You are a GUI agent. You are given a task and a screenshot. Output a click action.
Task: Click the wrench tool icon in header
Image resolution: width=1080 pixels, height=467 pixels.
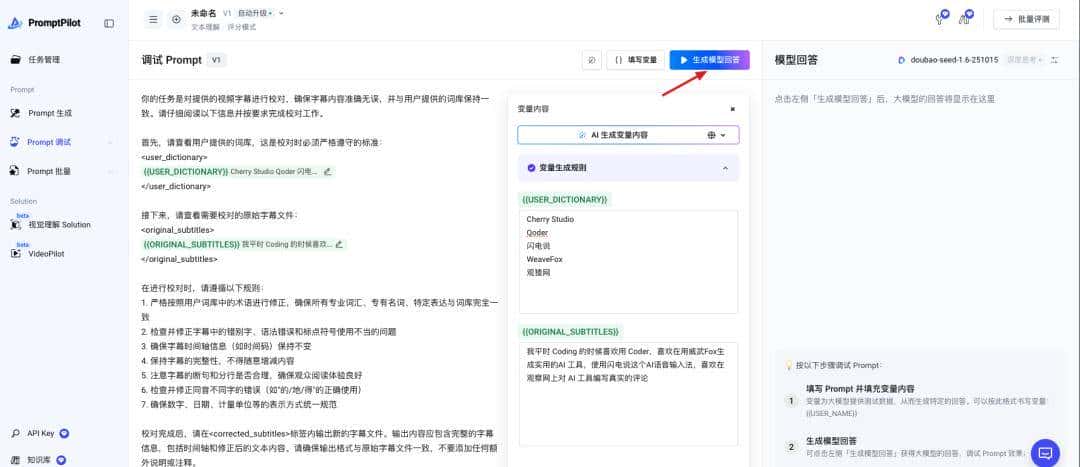[939, 19]
